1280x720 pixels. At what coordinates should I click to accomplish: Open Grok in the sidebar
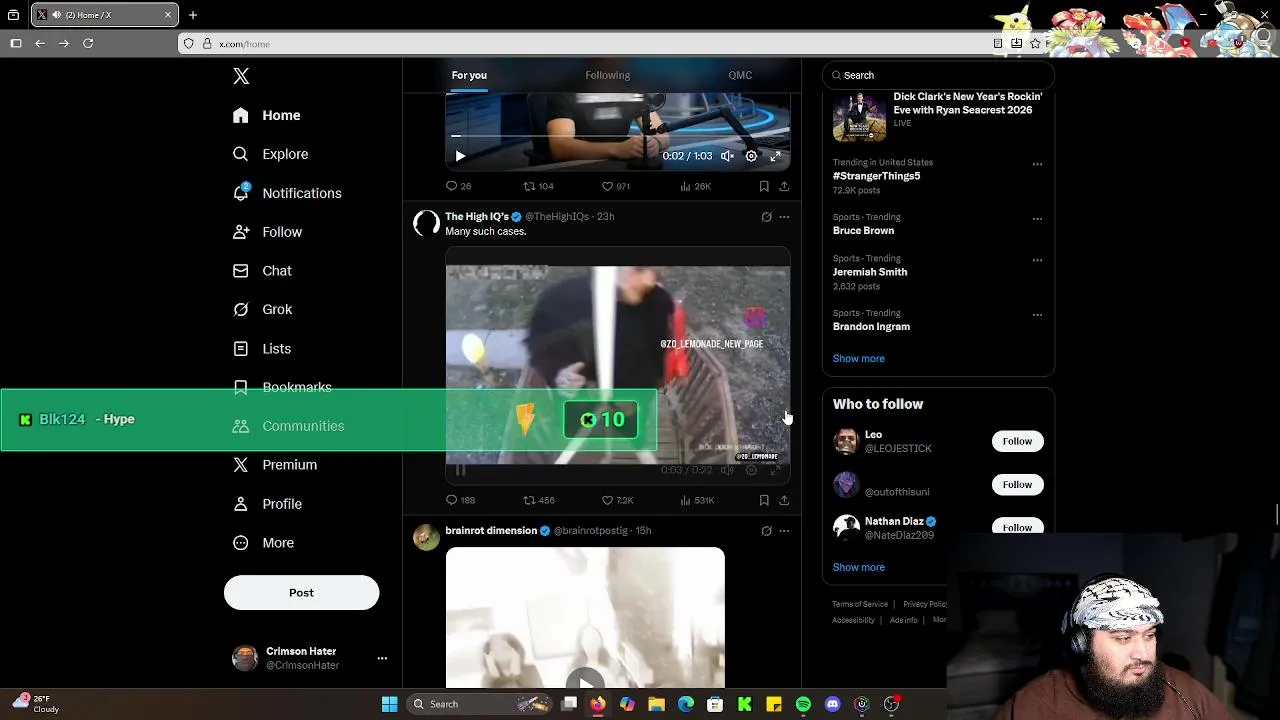click(x=262, y=310)
